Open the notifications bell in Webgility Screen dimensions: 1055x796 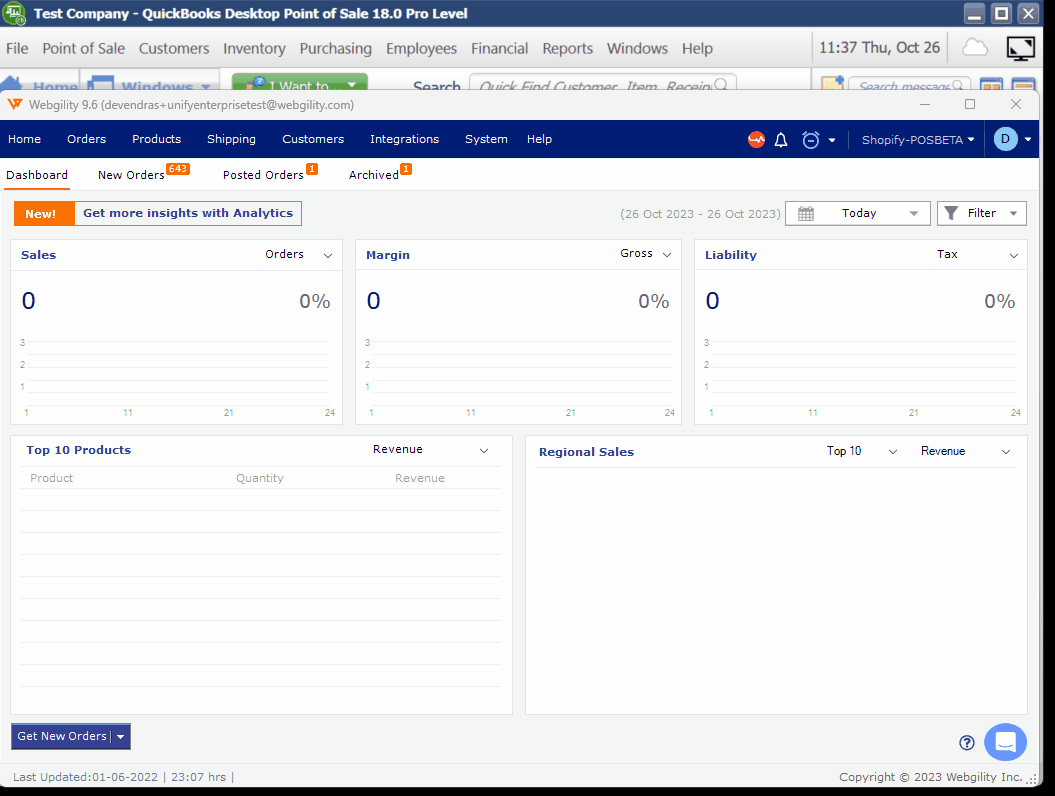(780, 140)
